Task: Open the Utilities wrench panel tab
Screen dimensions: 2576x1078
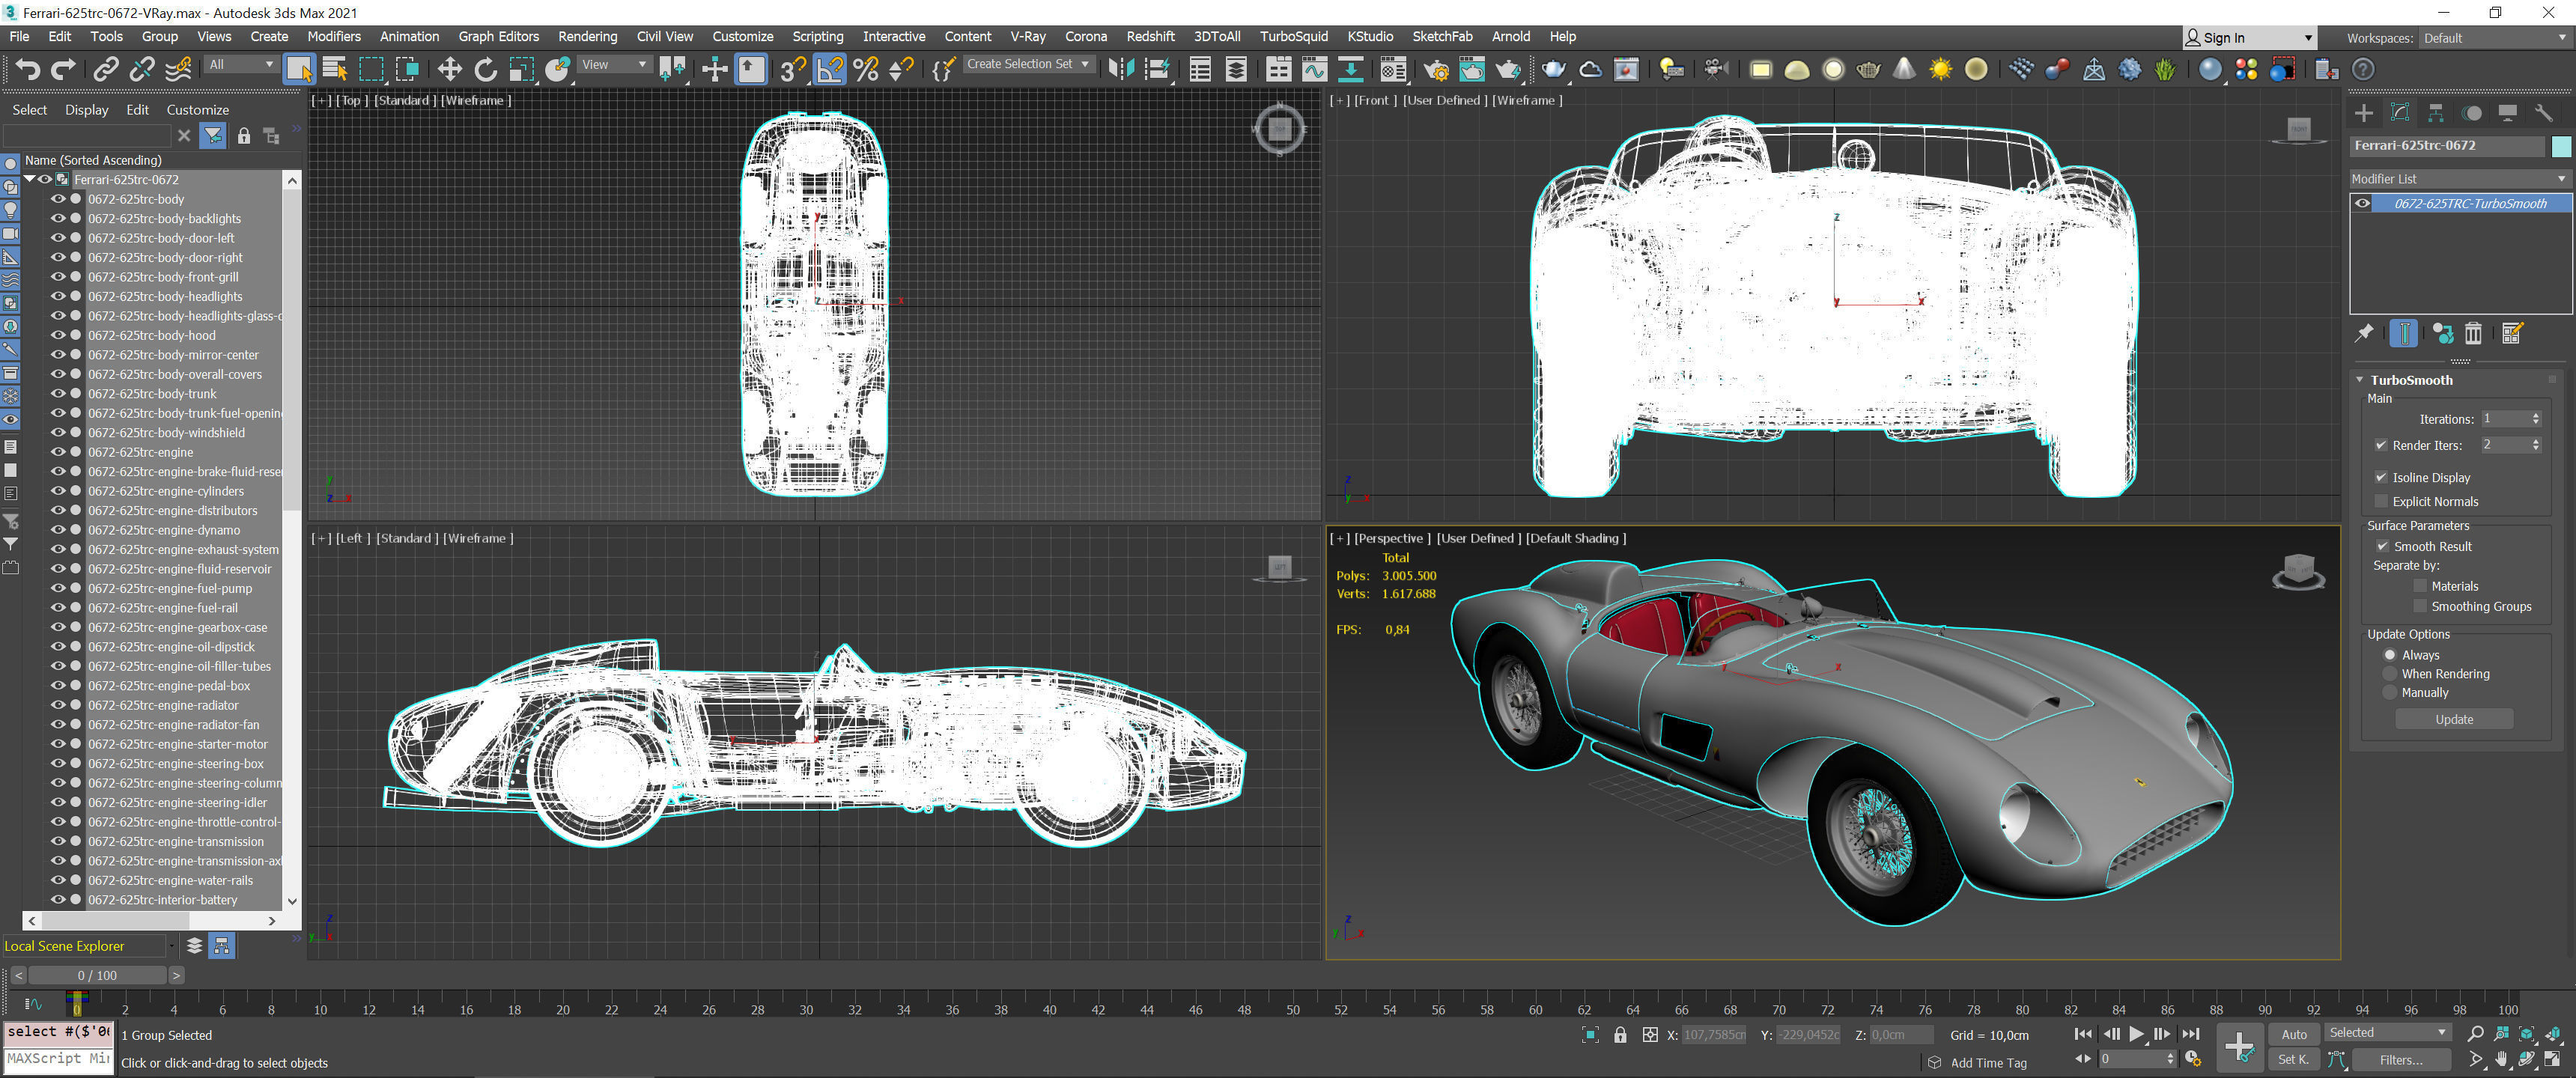Action: pos(2543,113)
